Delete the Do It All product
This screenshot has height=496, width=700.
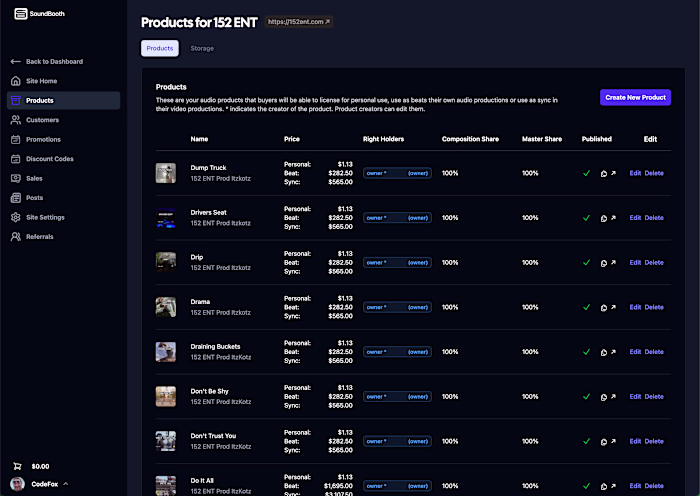coord(654,486)
